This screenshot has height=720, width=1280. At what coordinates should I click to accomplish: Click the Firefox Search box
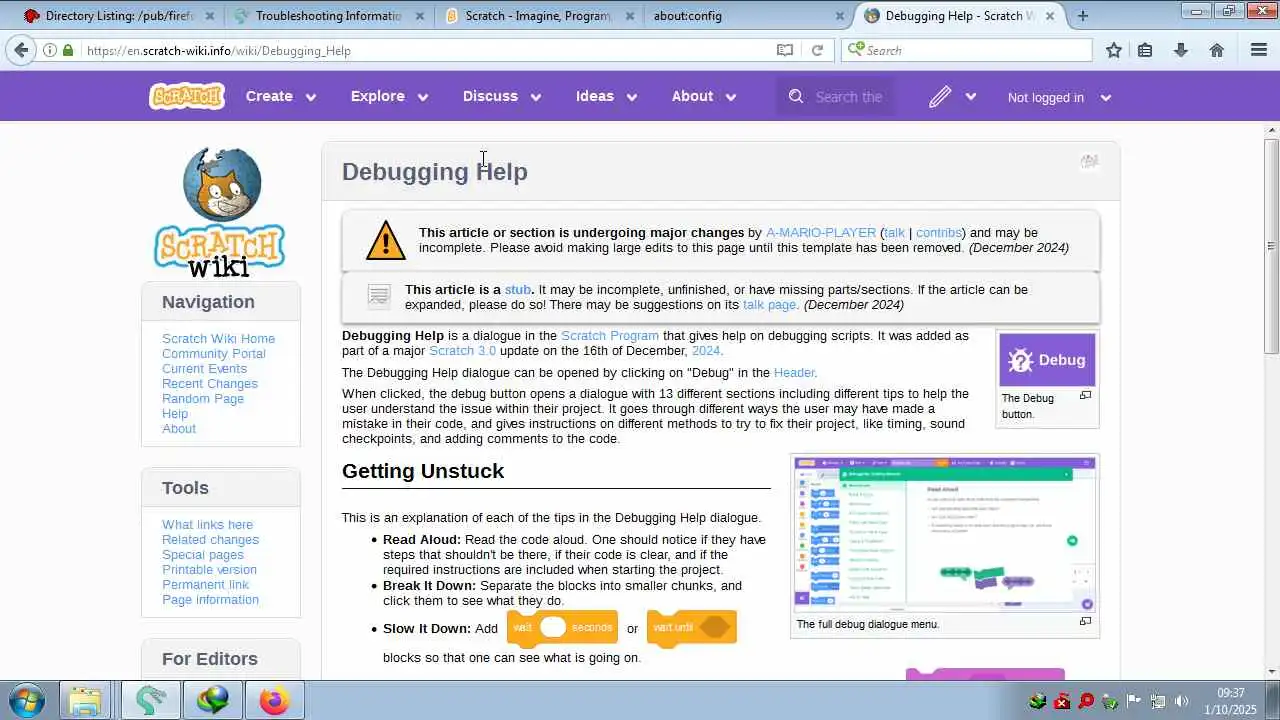coord(967,50)
